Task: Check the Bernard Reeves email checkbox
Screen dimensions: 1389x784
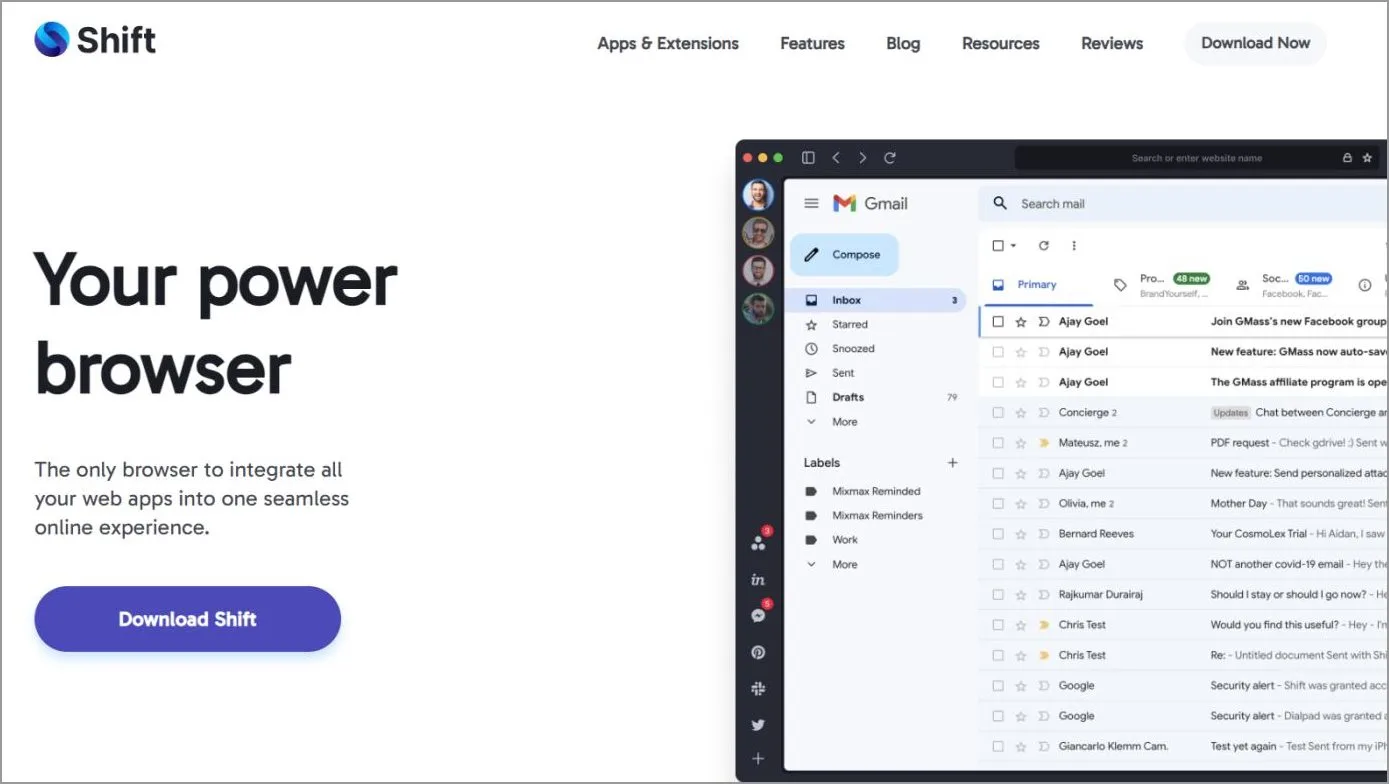Action: 998,534
